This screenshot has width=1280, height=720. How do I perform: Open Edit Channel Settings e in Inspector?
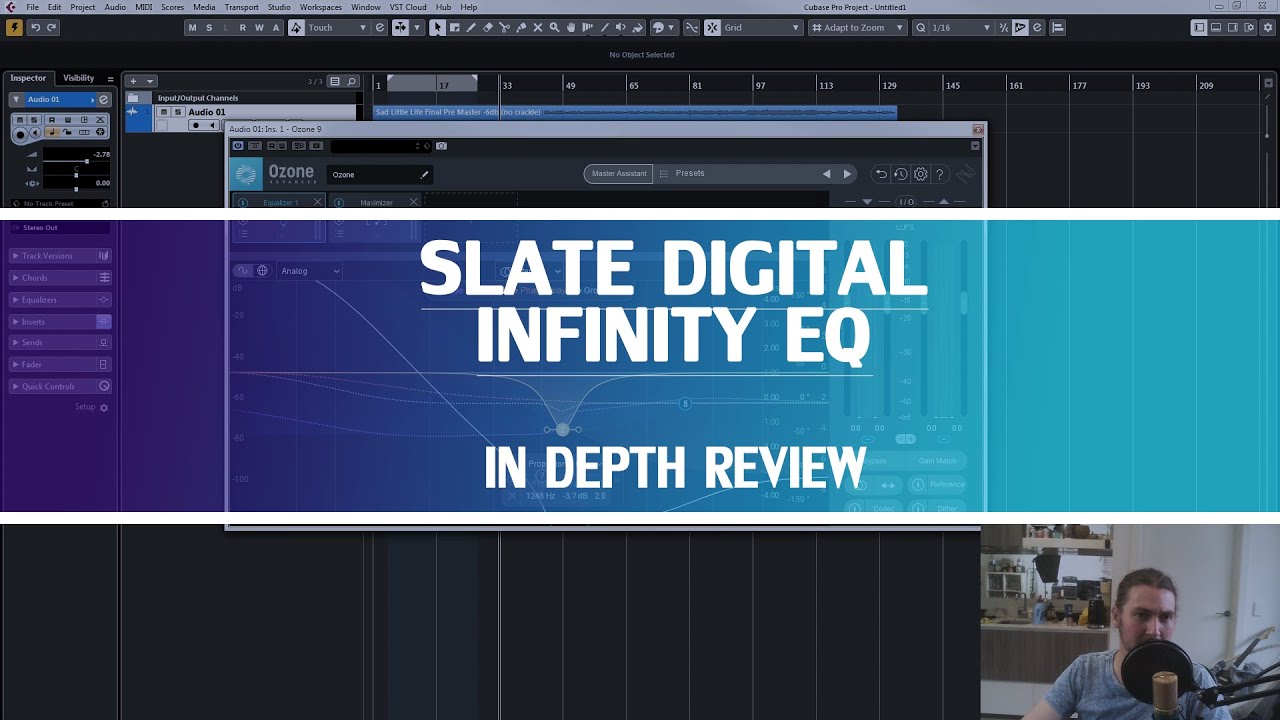[103, 99]
